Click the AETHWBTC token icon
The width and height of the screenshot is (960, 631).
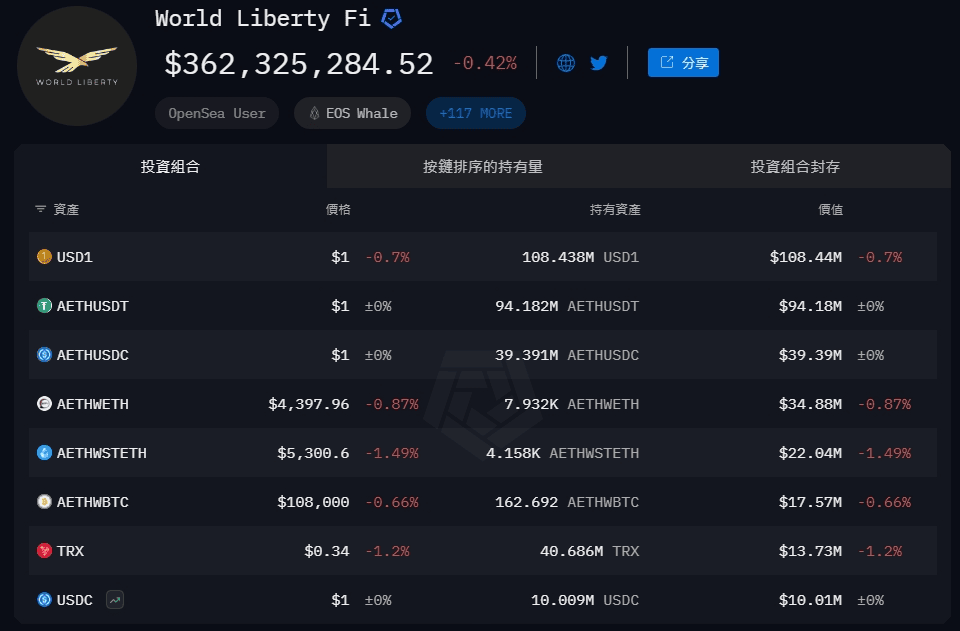[44, 502]
